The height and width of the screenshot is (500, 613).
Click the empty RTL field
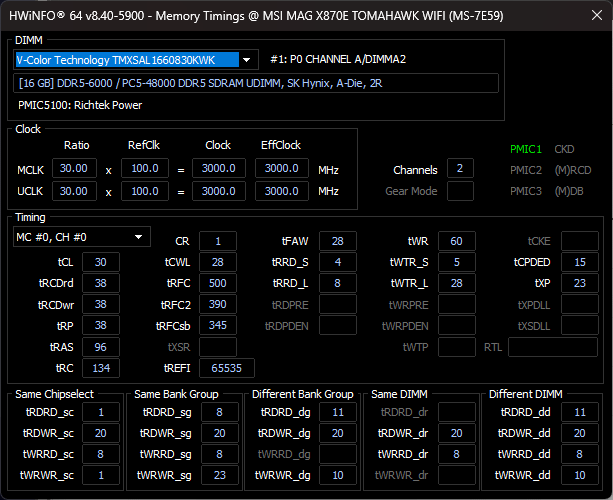[x=553, y=347]
